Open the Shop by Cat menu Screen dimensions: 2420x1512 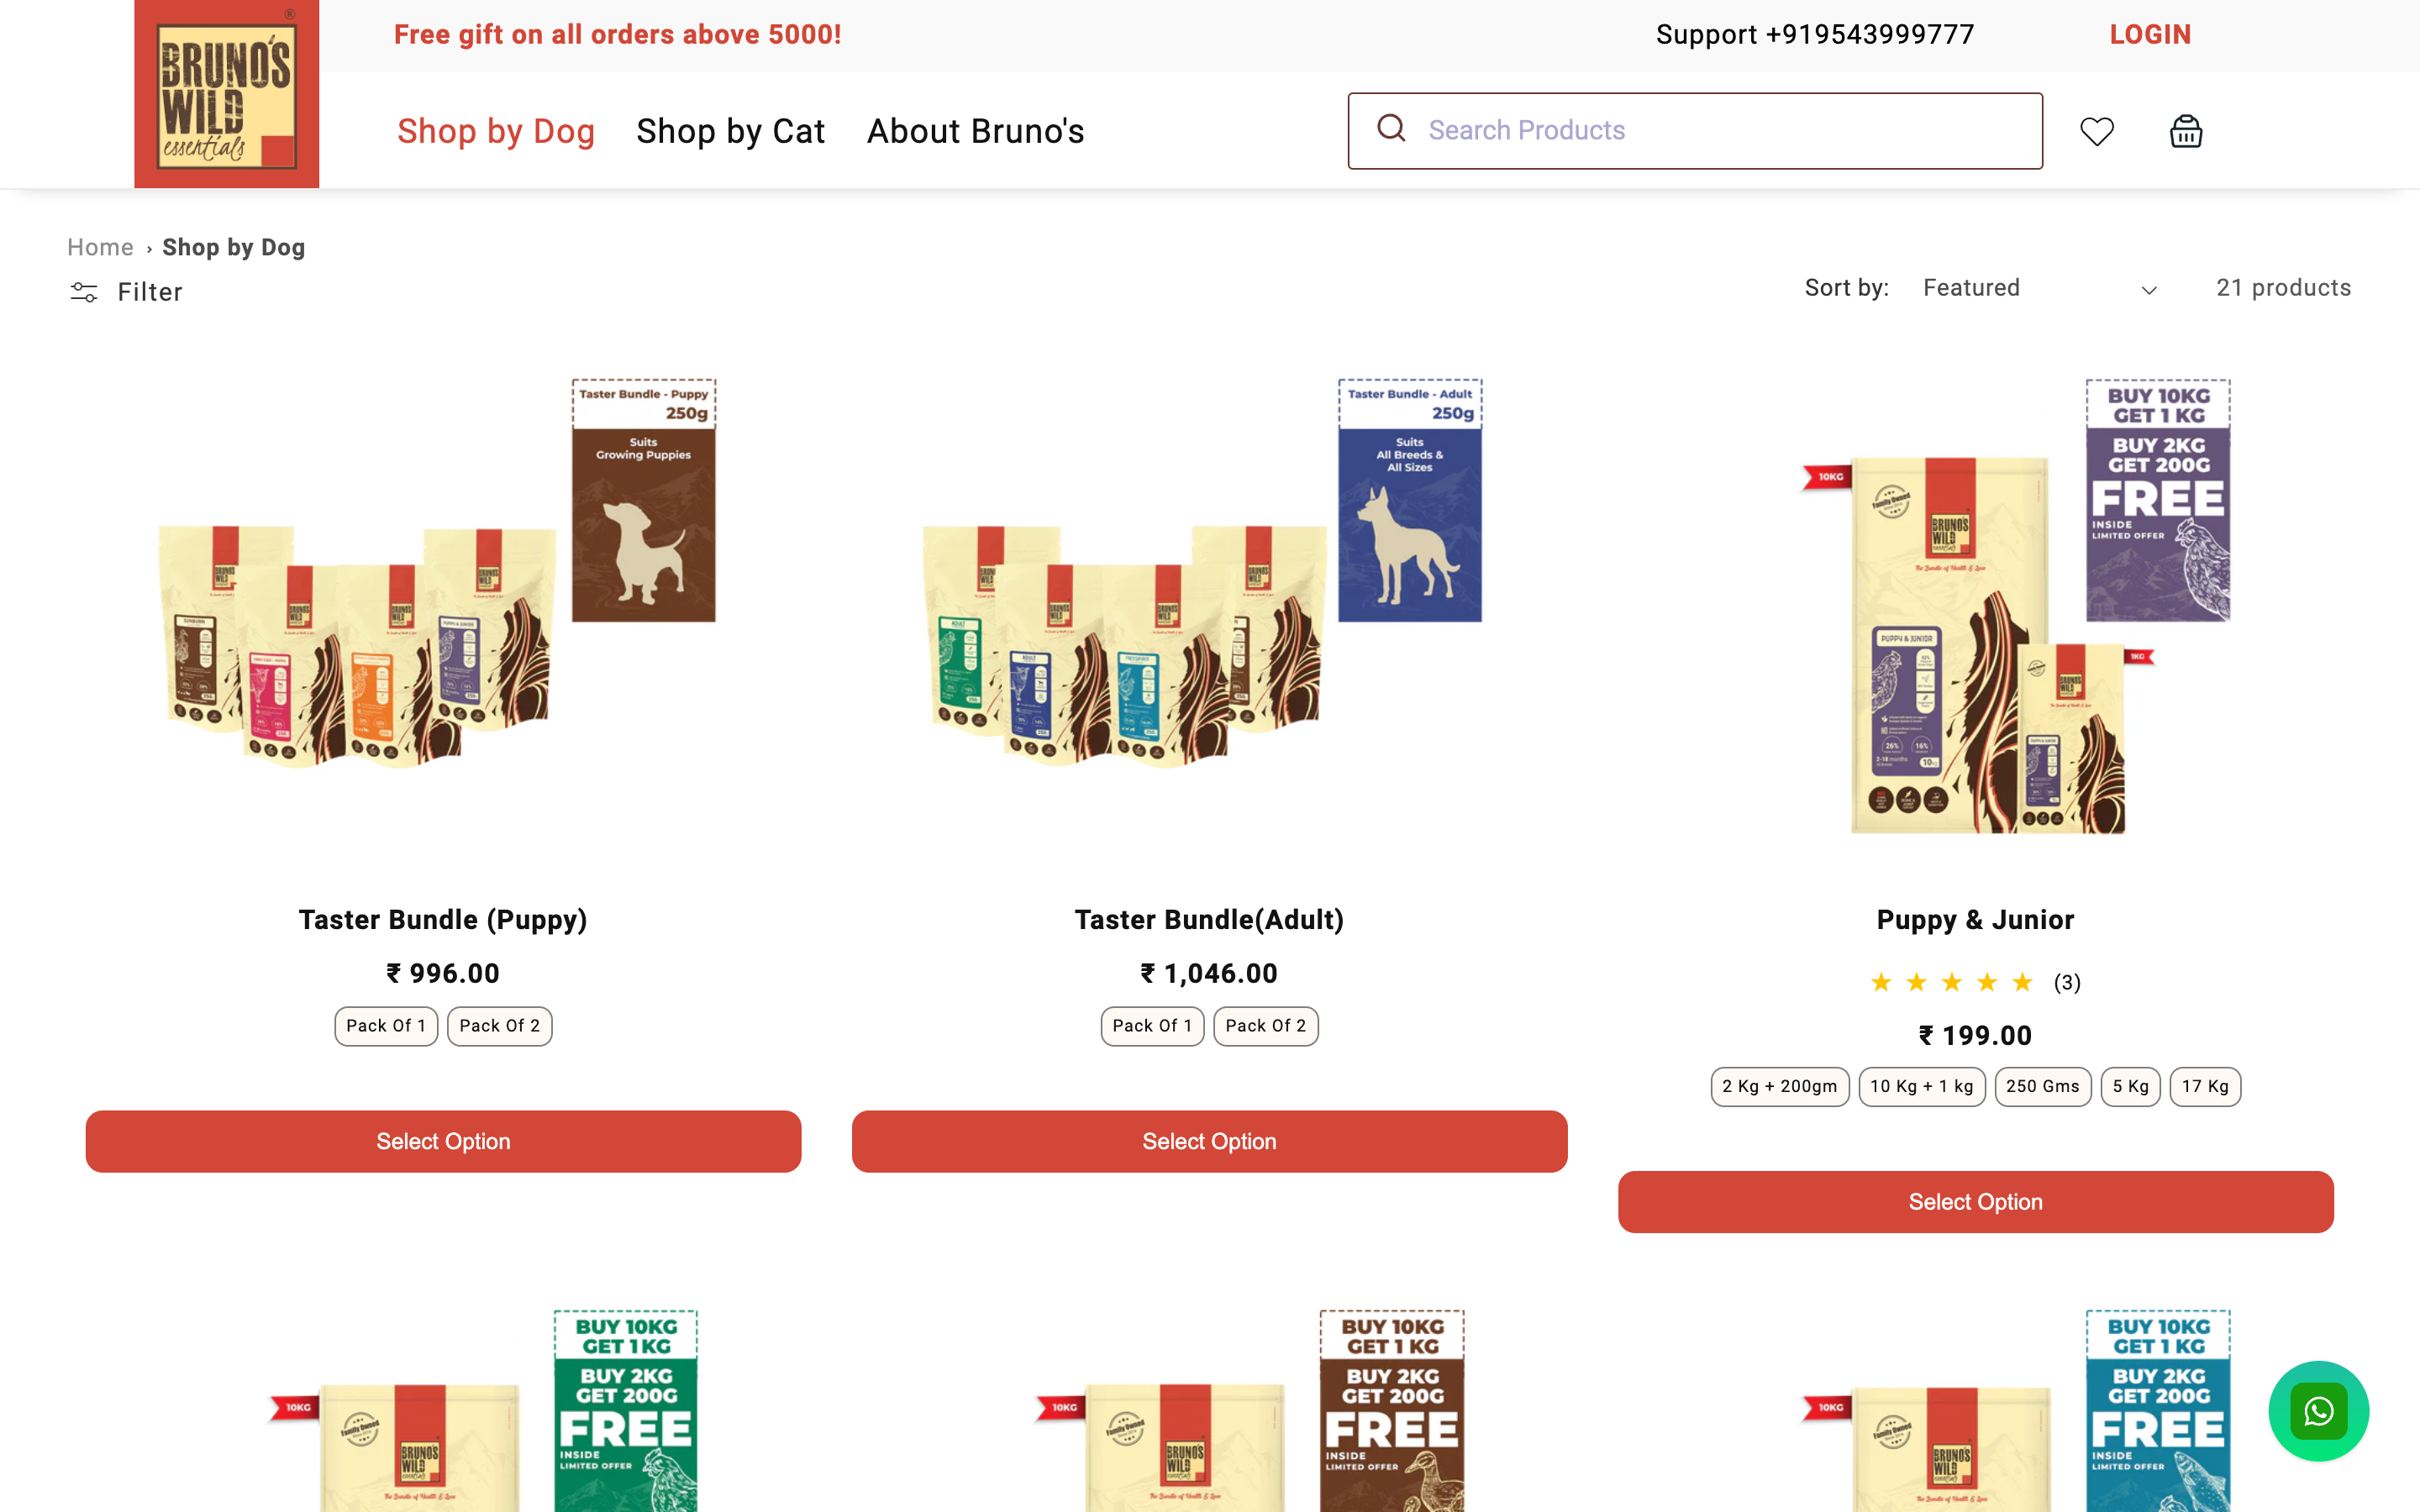click(731, 130)
